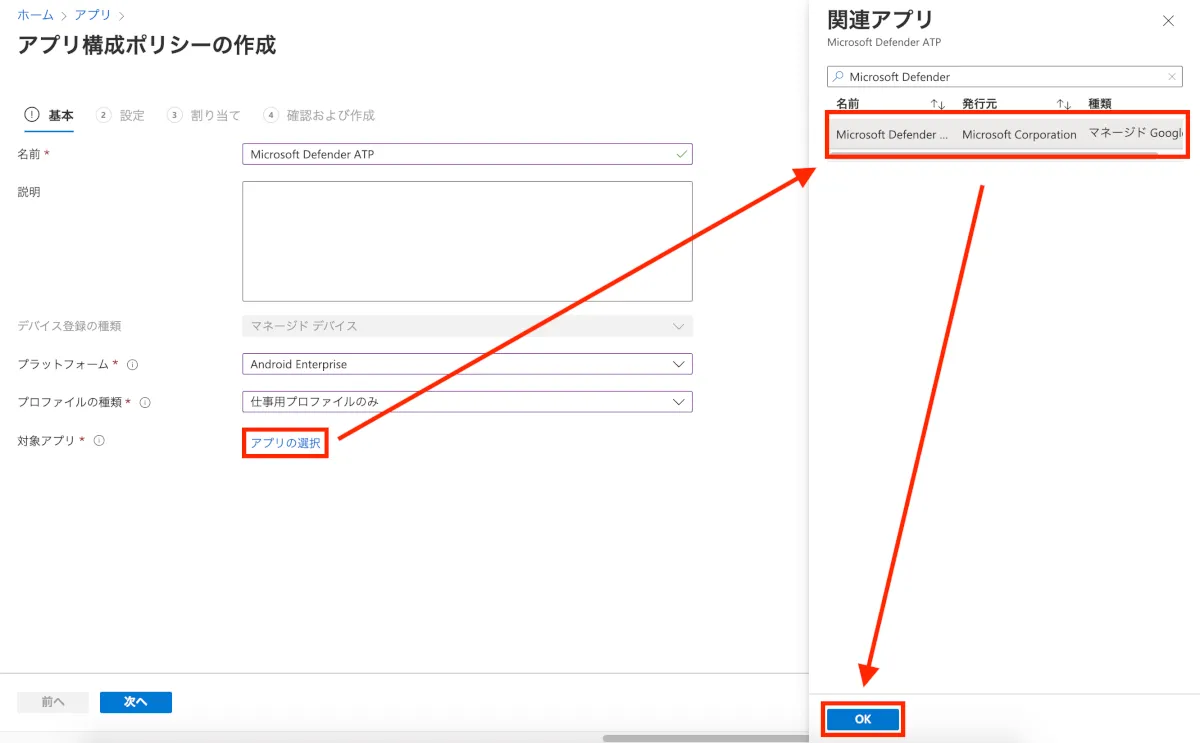Click the 種類 column header

click(1100, 104)
